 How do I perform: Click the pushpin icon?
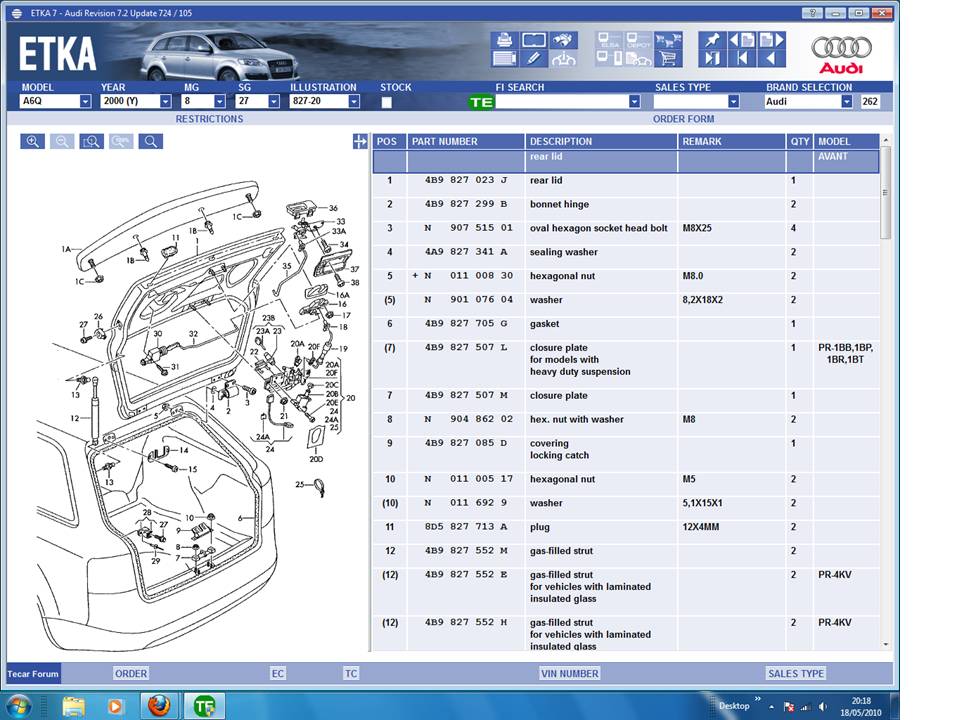tap(712, 40)
